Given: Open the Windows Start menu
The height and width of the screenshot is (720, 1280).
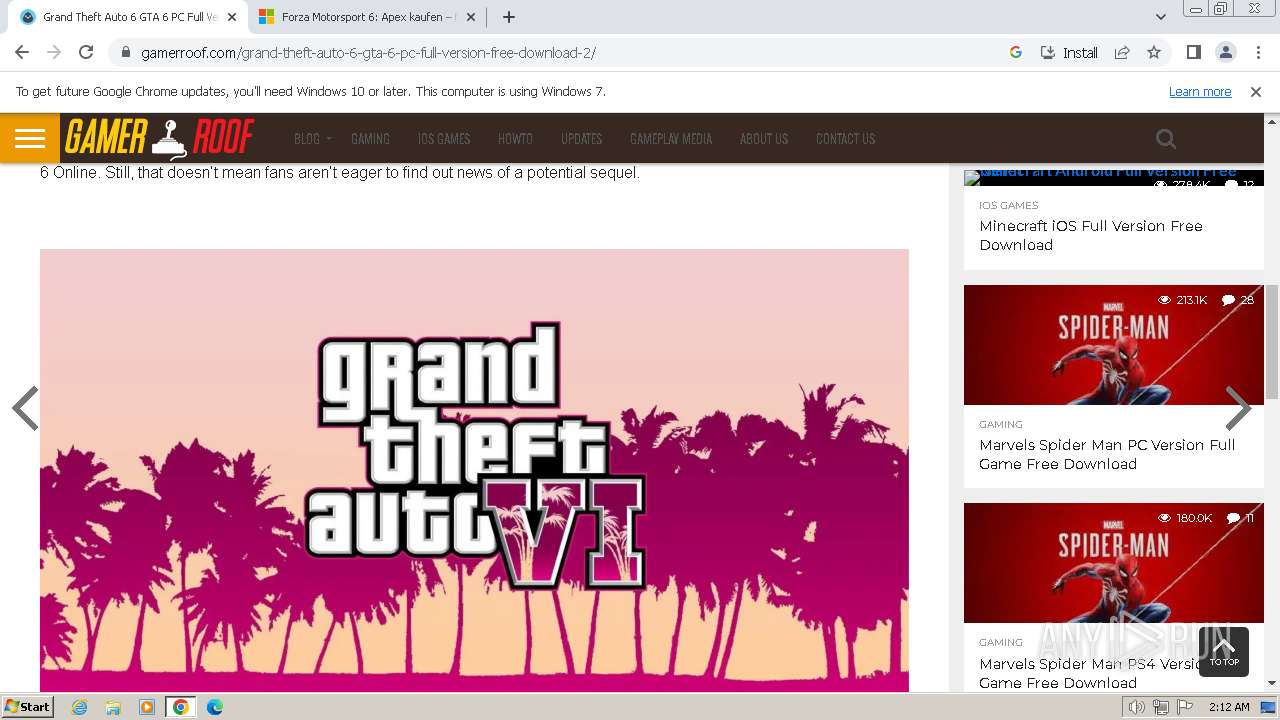Looking at the screenshot, I should (27, 706).
